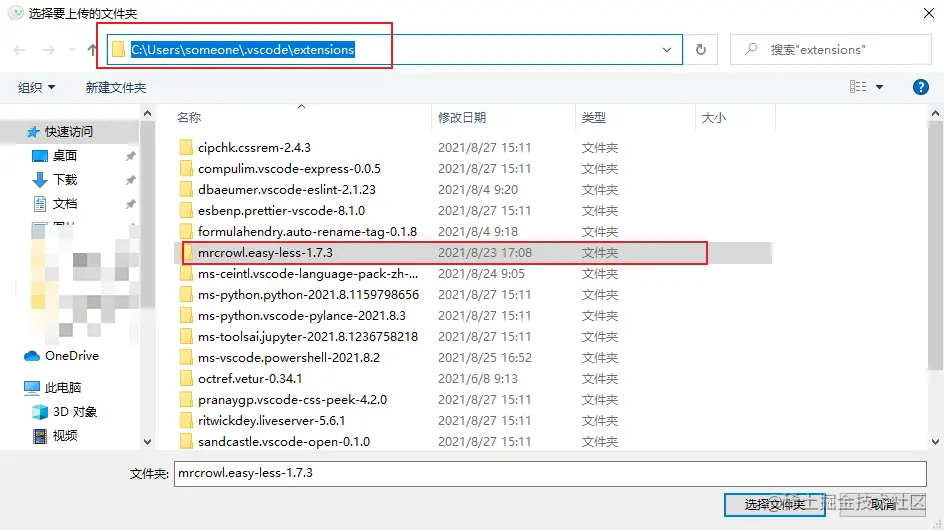Image resolution: width=944 pixels, height=530 pixels.
Task: Select folder ms-python.python-2021.8.1159798656
Action: pyautogui.click(x=308, y=295)
